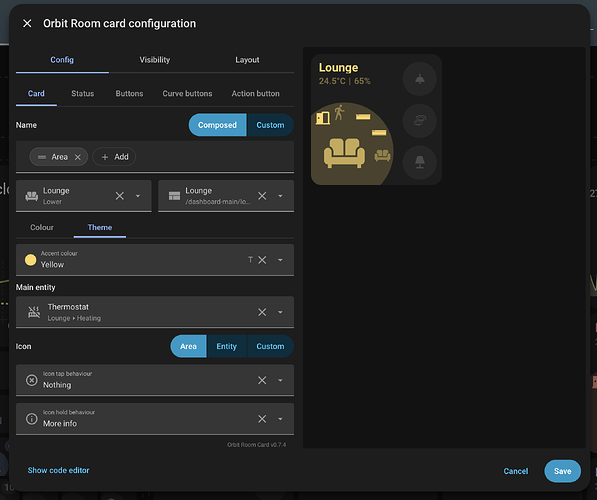The height and width of the screenshot is (500, 597).
Task: Set icon source to Custom
Action: pyautogui.click(x=270, y=346)
